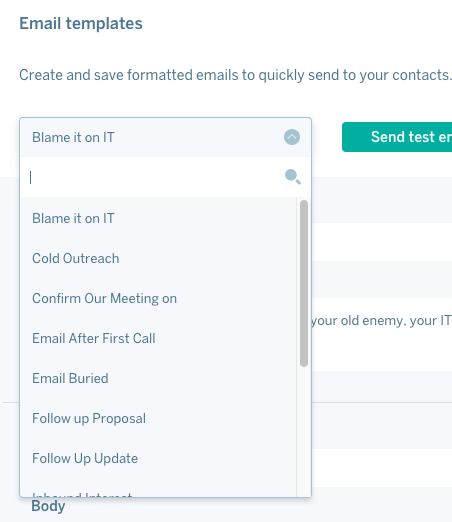Image resolution: width=452 pixels, height=522 pixels.
Task: Pick the Email After First Call template
Action: click(158, 339)
